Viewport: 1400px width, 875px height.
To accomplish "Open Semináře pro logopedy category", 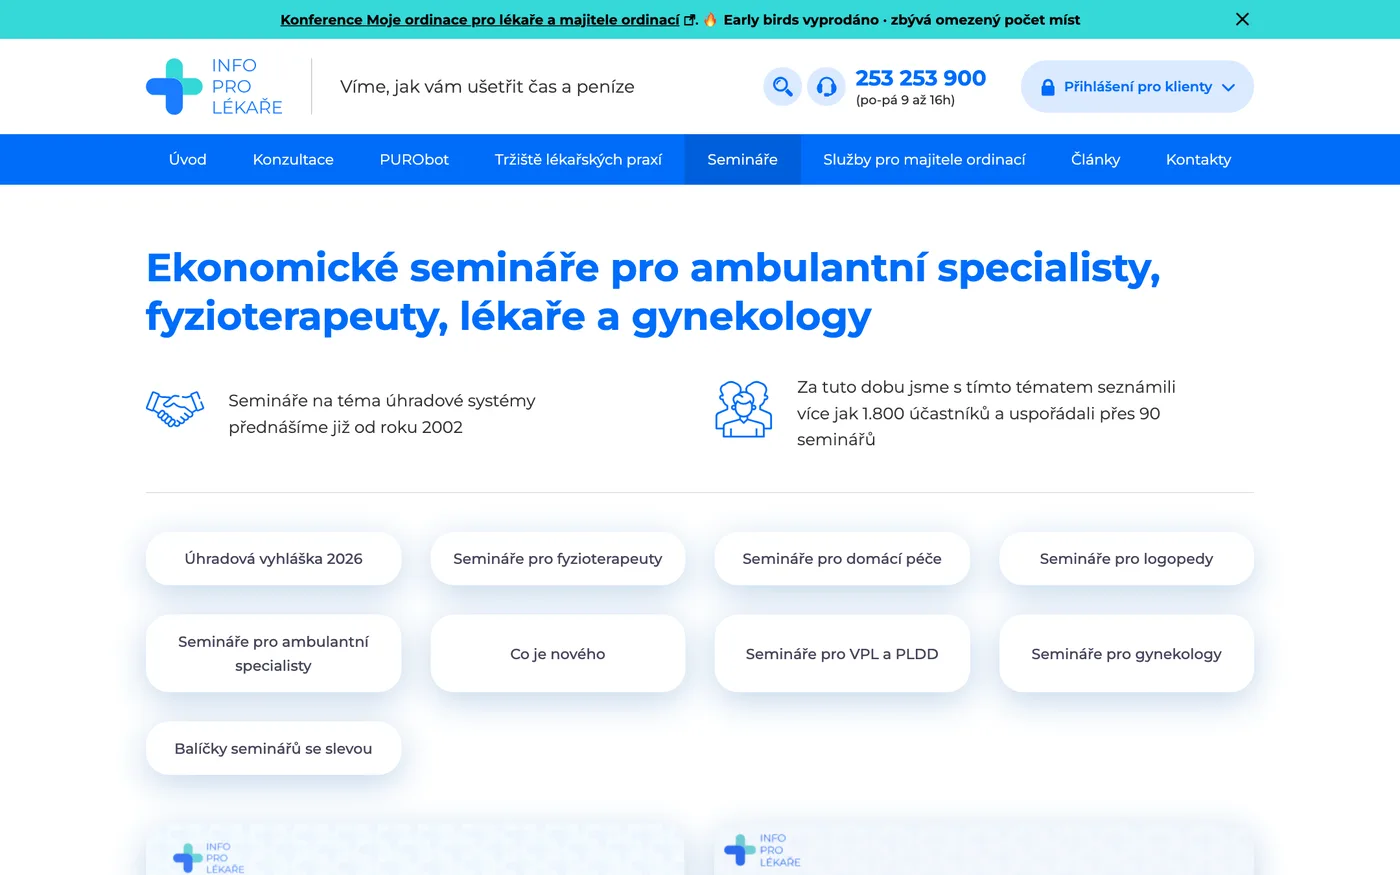I will pyautogui.click(x=1126, y=559).
